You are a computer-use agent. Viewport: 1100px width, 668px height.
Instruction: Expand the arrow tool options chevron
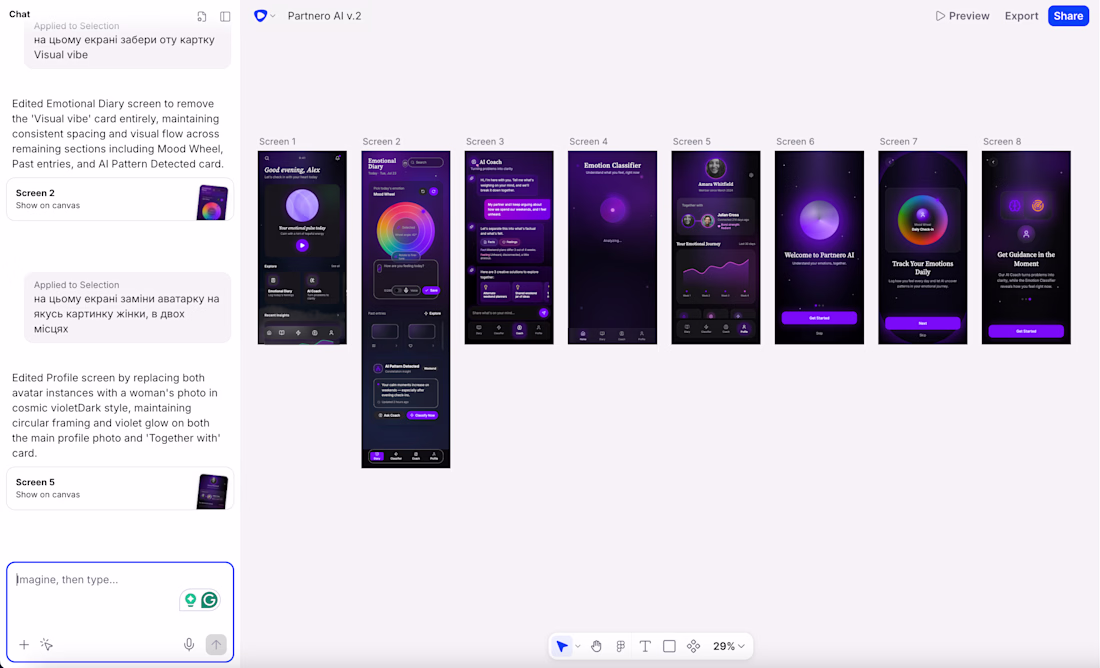[x=578, y=646]
